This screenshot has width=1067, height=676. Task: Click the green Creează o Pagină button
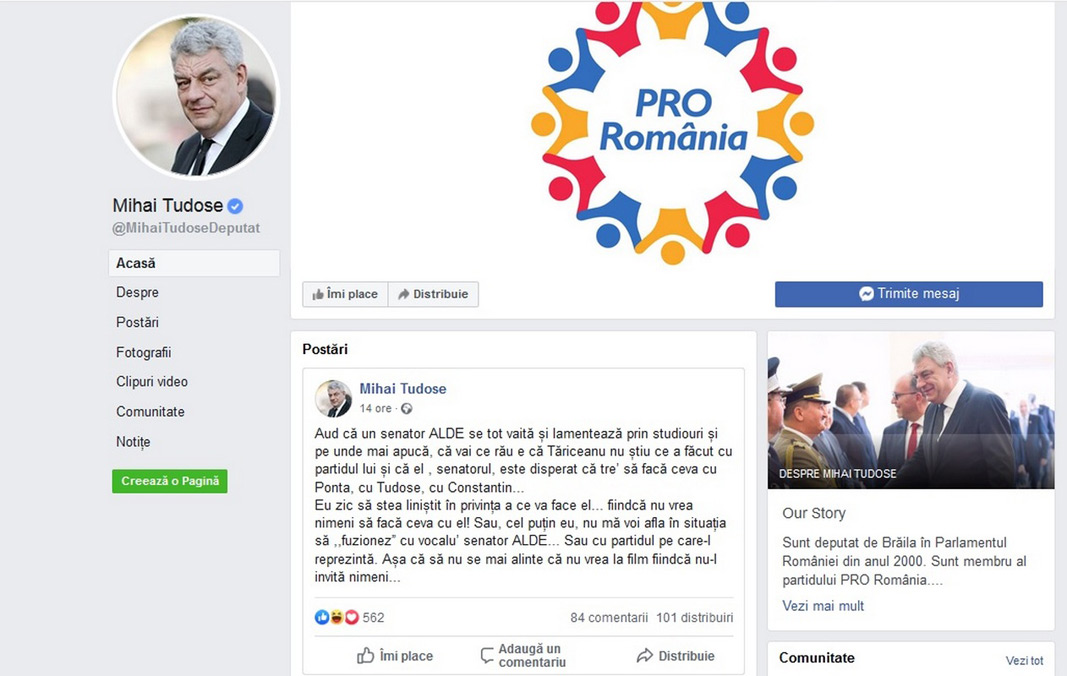(x=170, y=481)
